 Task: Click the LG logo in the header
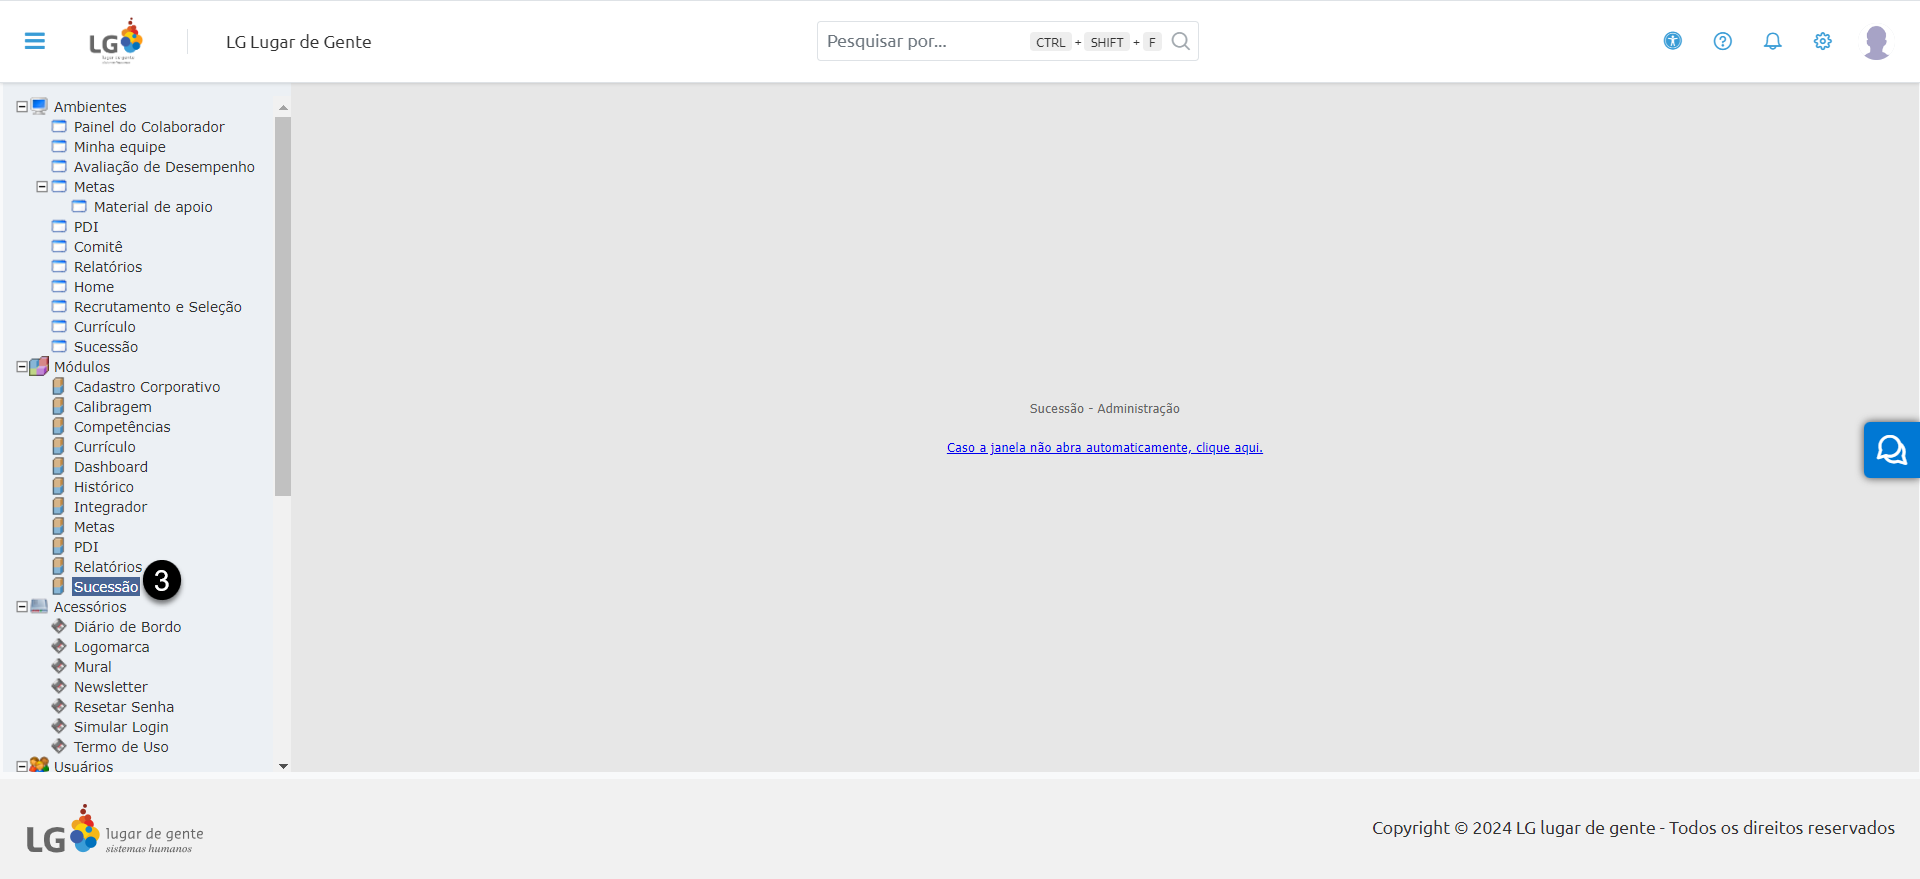(116, 41)
